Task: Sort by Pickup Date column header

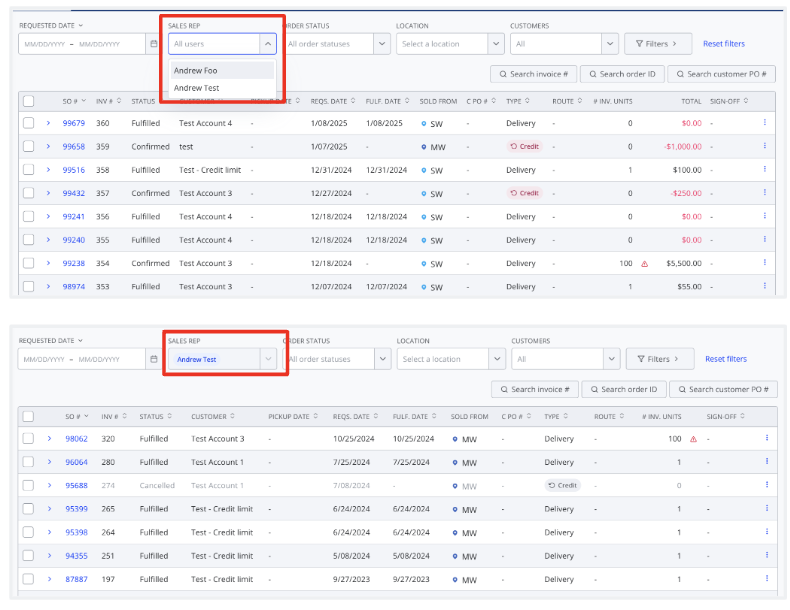Action: point(293,417)
